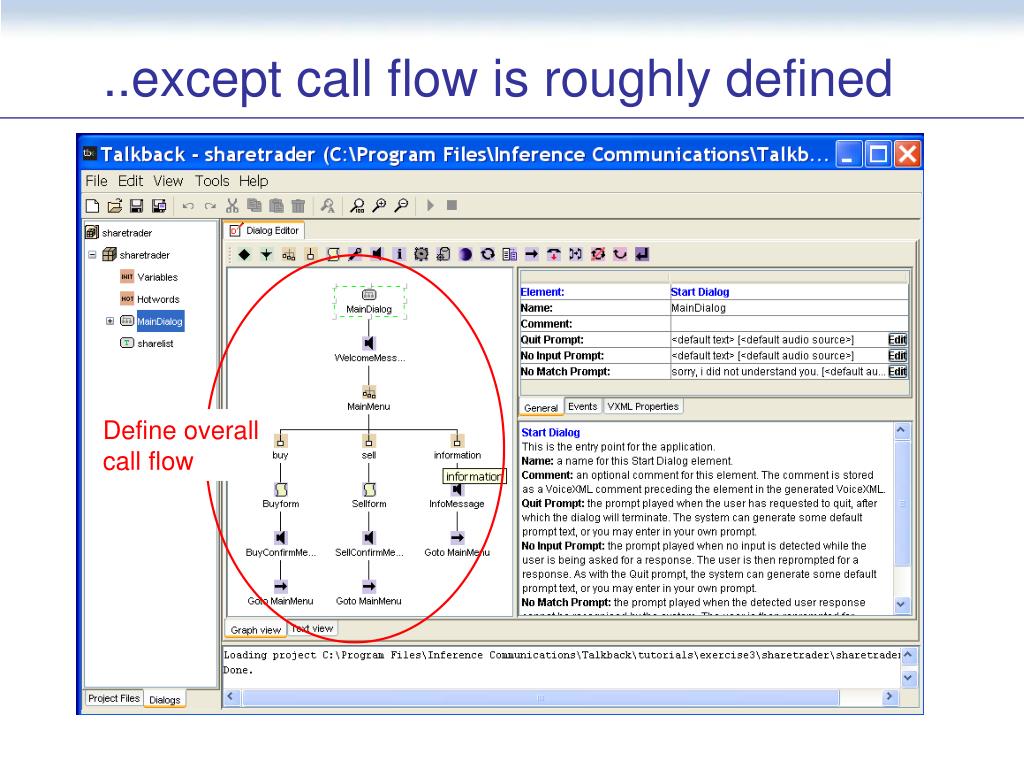
Task: Switch to the Project Files tab
Action: tap(114, 698)
